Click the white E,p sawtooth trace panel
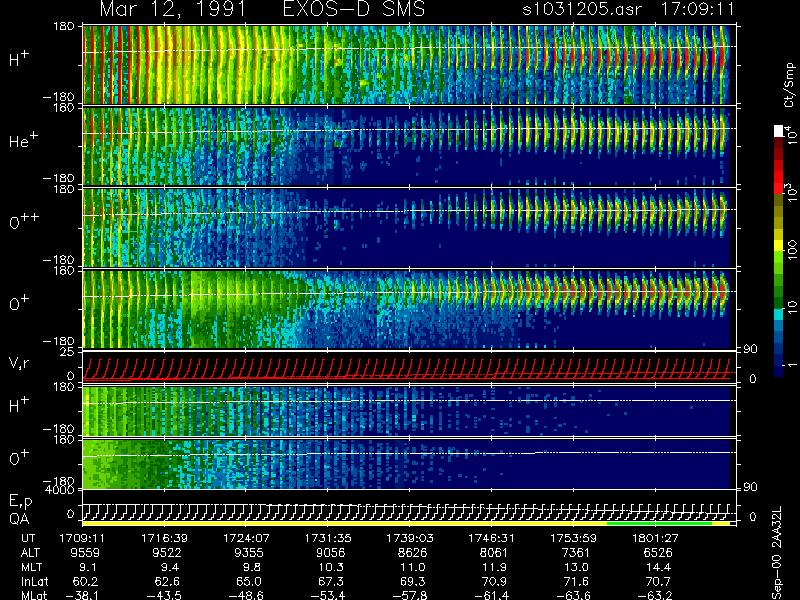Viewport: 800px width, 600px height. click(409, 506)
